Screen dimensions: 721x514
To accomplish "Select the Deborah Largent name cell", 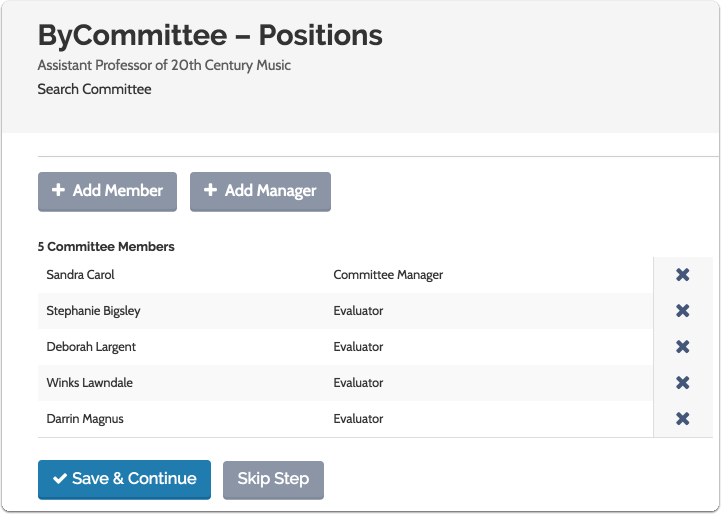I will click(x=91, y=347).
